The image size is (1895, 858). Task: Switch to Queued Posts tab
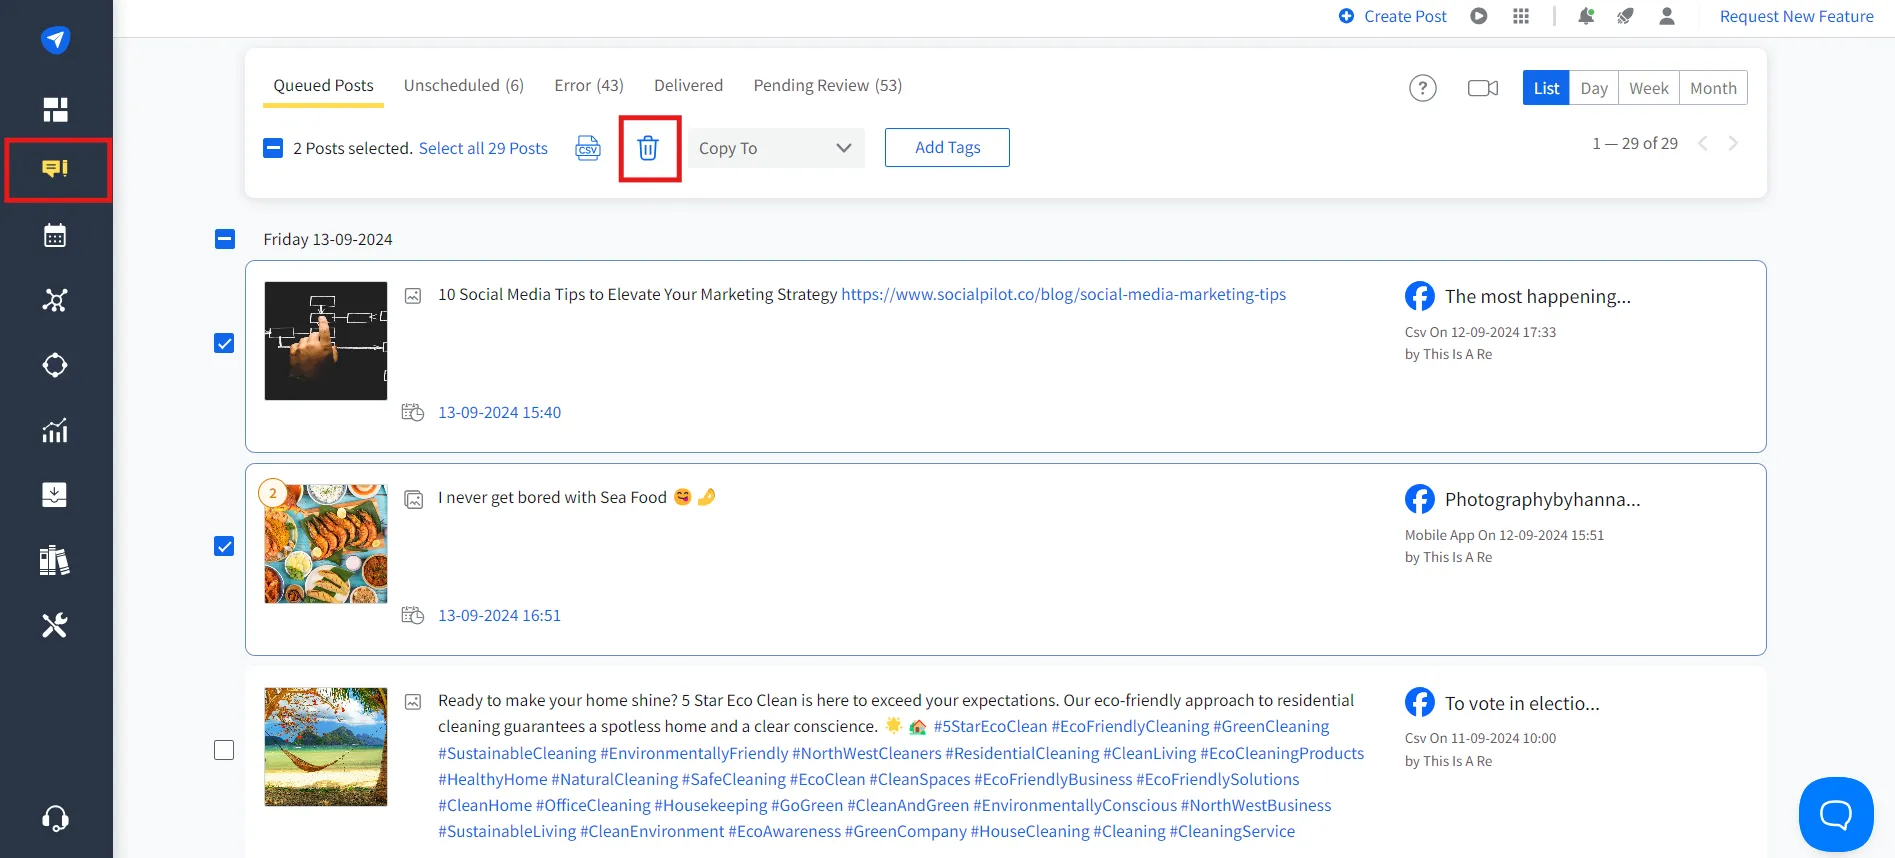click(324, 86)
